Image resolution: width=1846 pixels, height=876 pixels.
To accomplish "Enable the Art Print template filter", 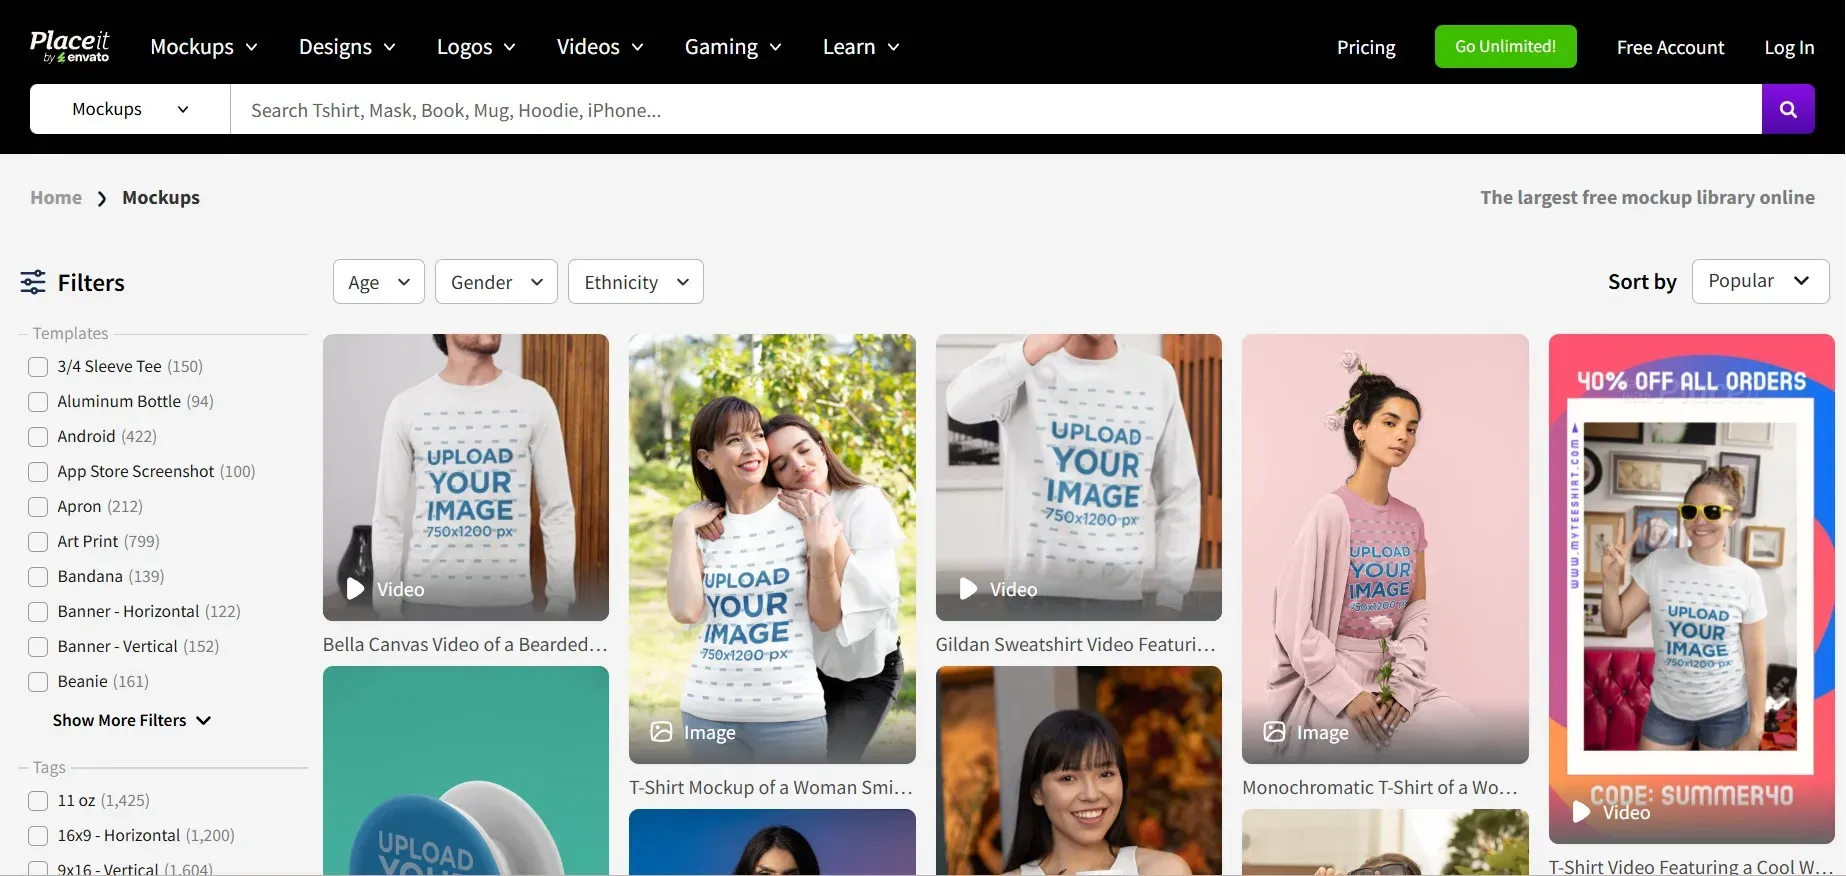I will click(38, 542).
